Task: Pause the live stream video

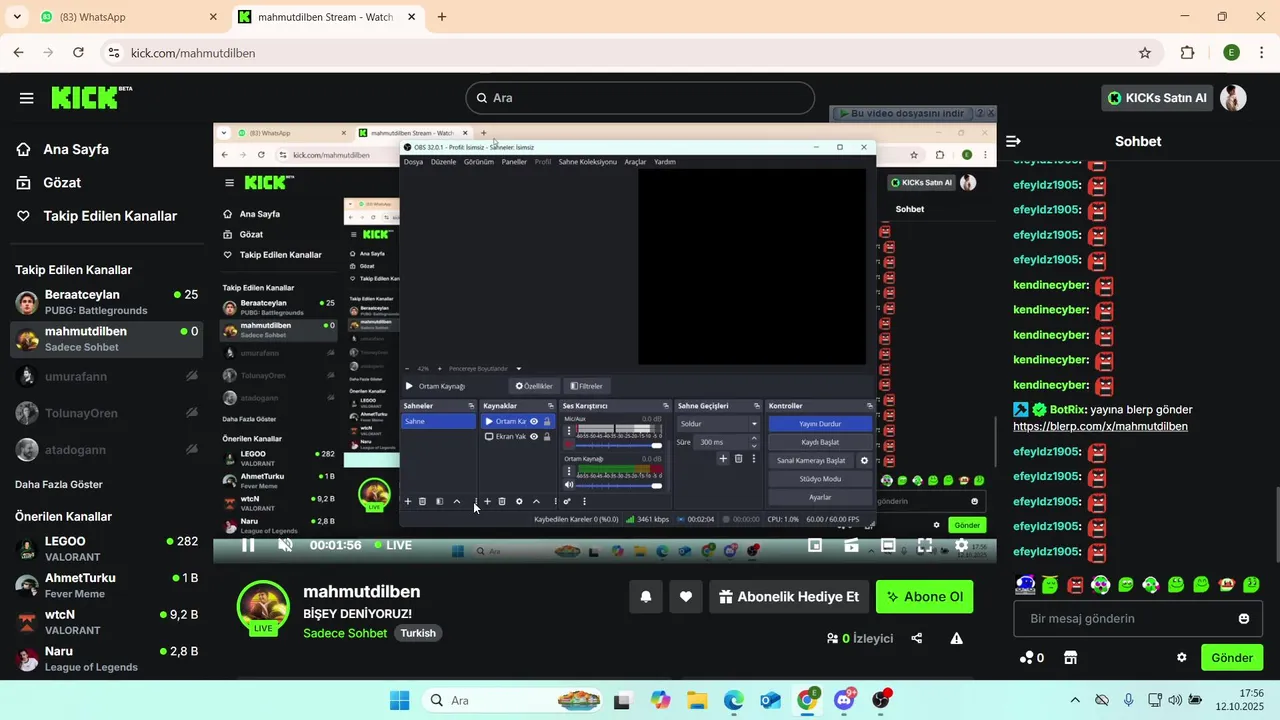Action: [x=248, y=545]
